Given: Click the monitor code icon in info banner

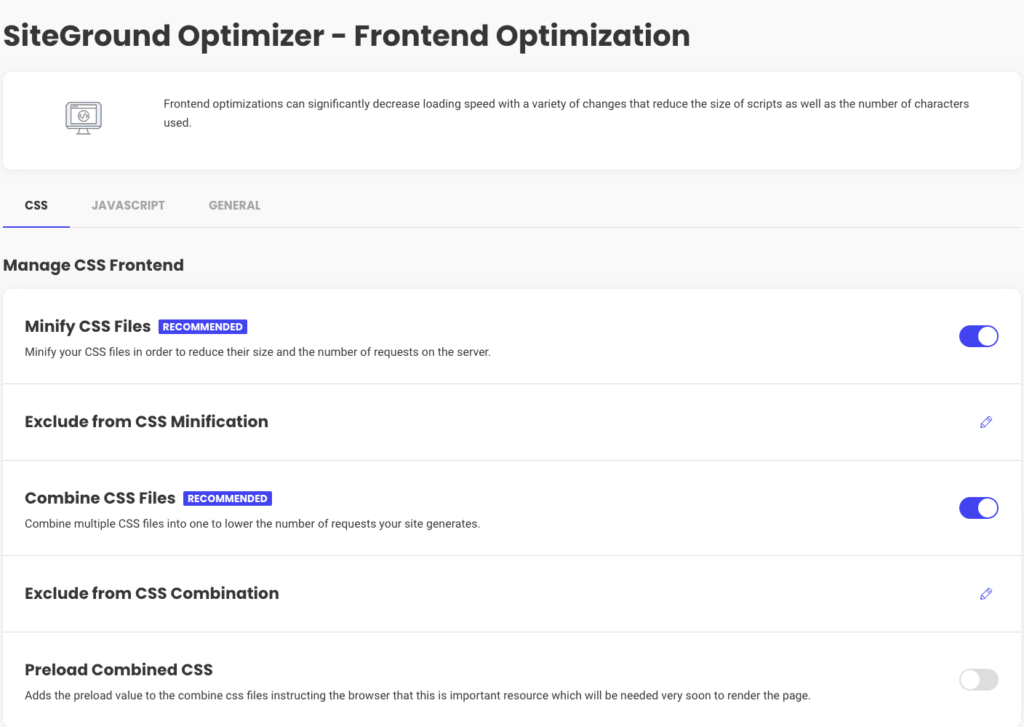Looking at the screenshot, I should coord(84,118).
